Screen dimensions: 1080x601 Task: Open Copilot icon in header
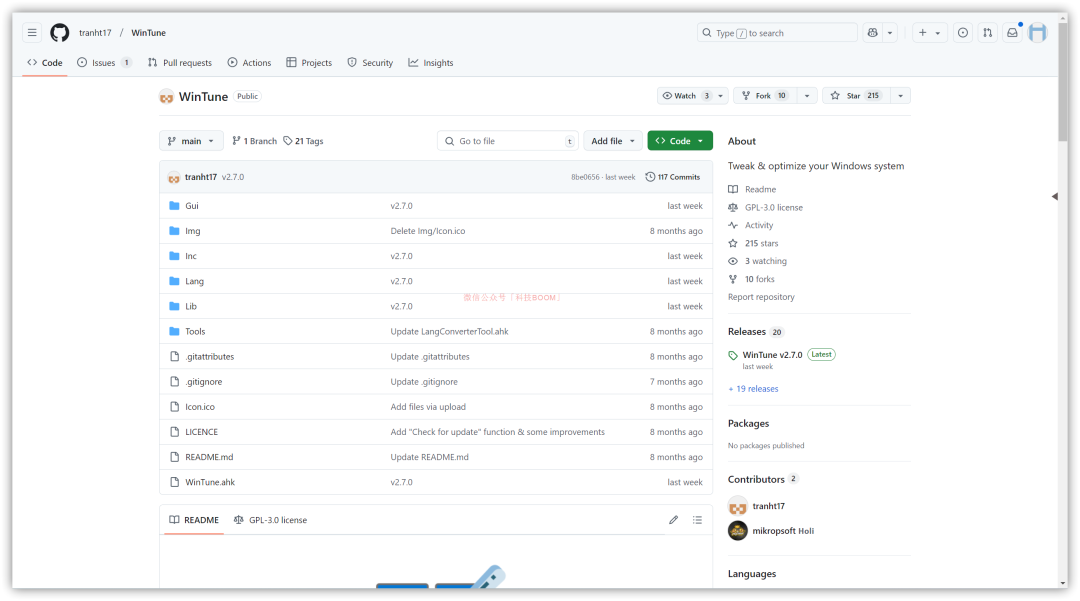click(x=873, y=32)
